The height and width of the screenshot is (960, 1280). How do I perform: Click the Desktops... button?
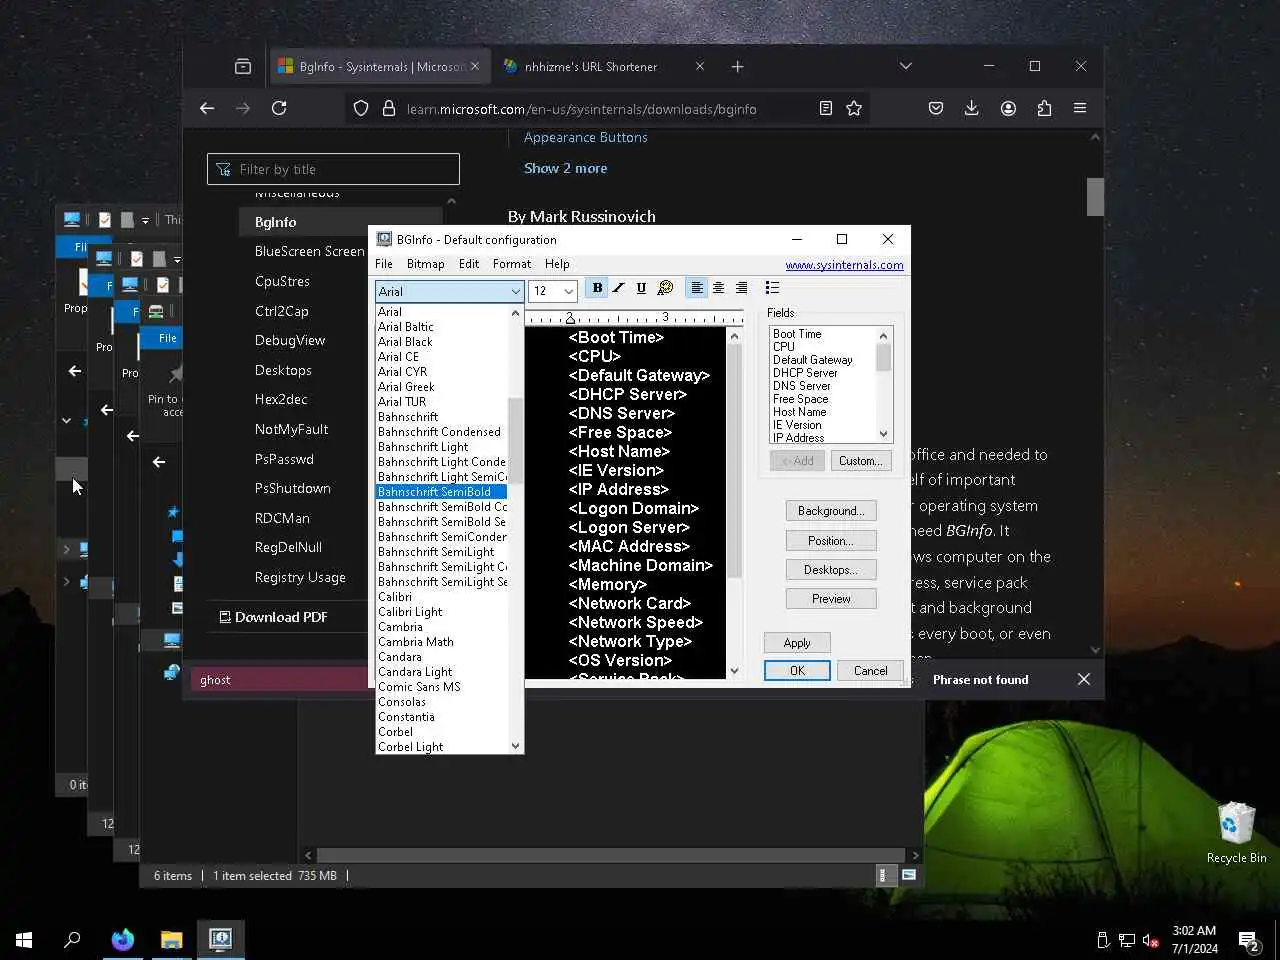(831, 570)
